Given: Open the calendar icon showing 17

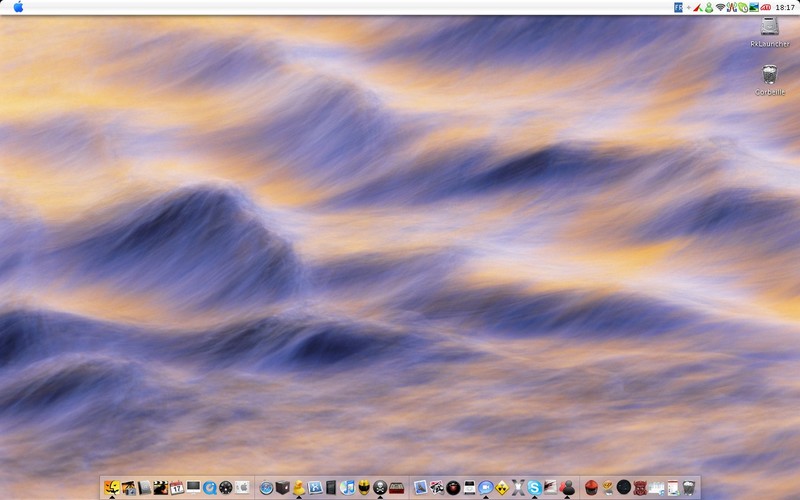Looking at the screenshot, I should [177, 488].
